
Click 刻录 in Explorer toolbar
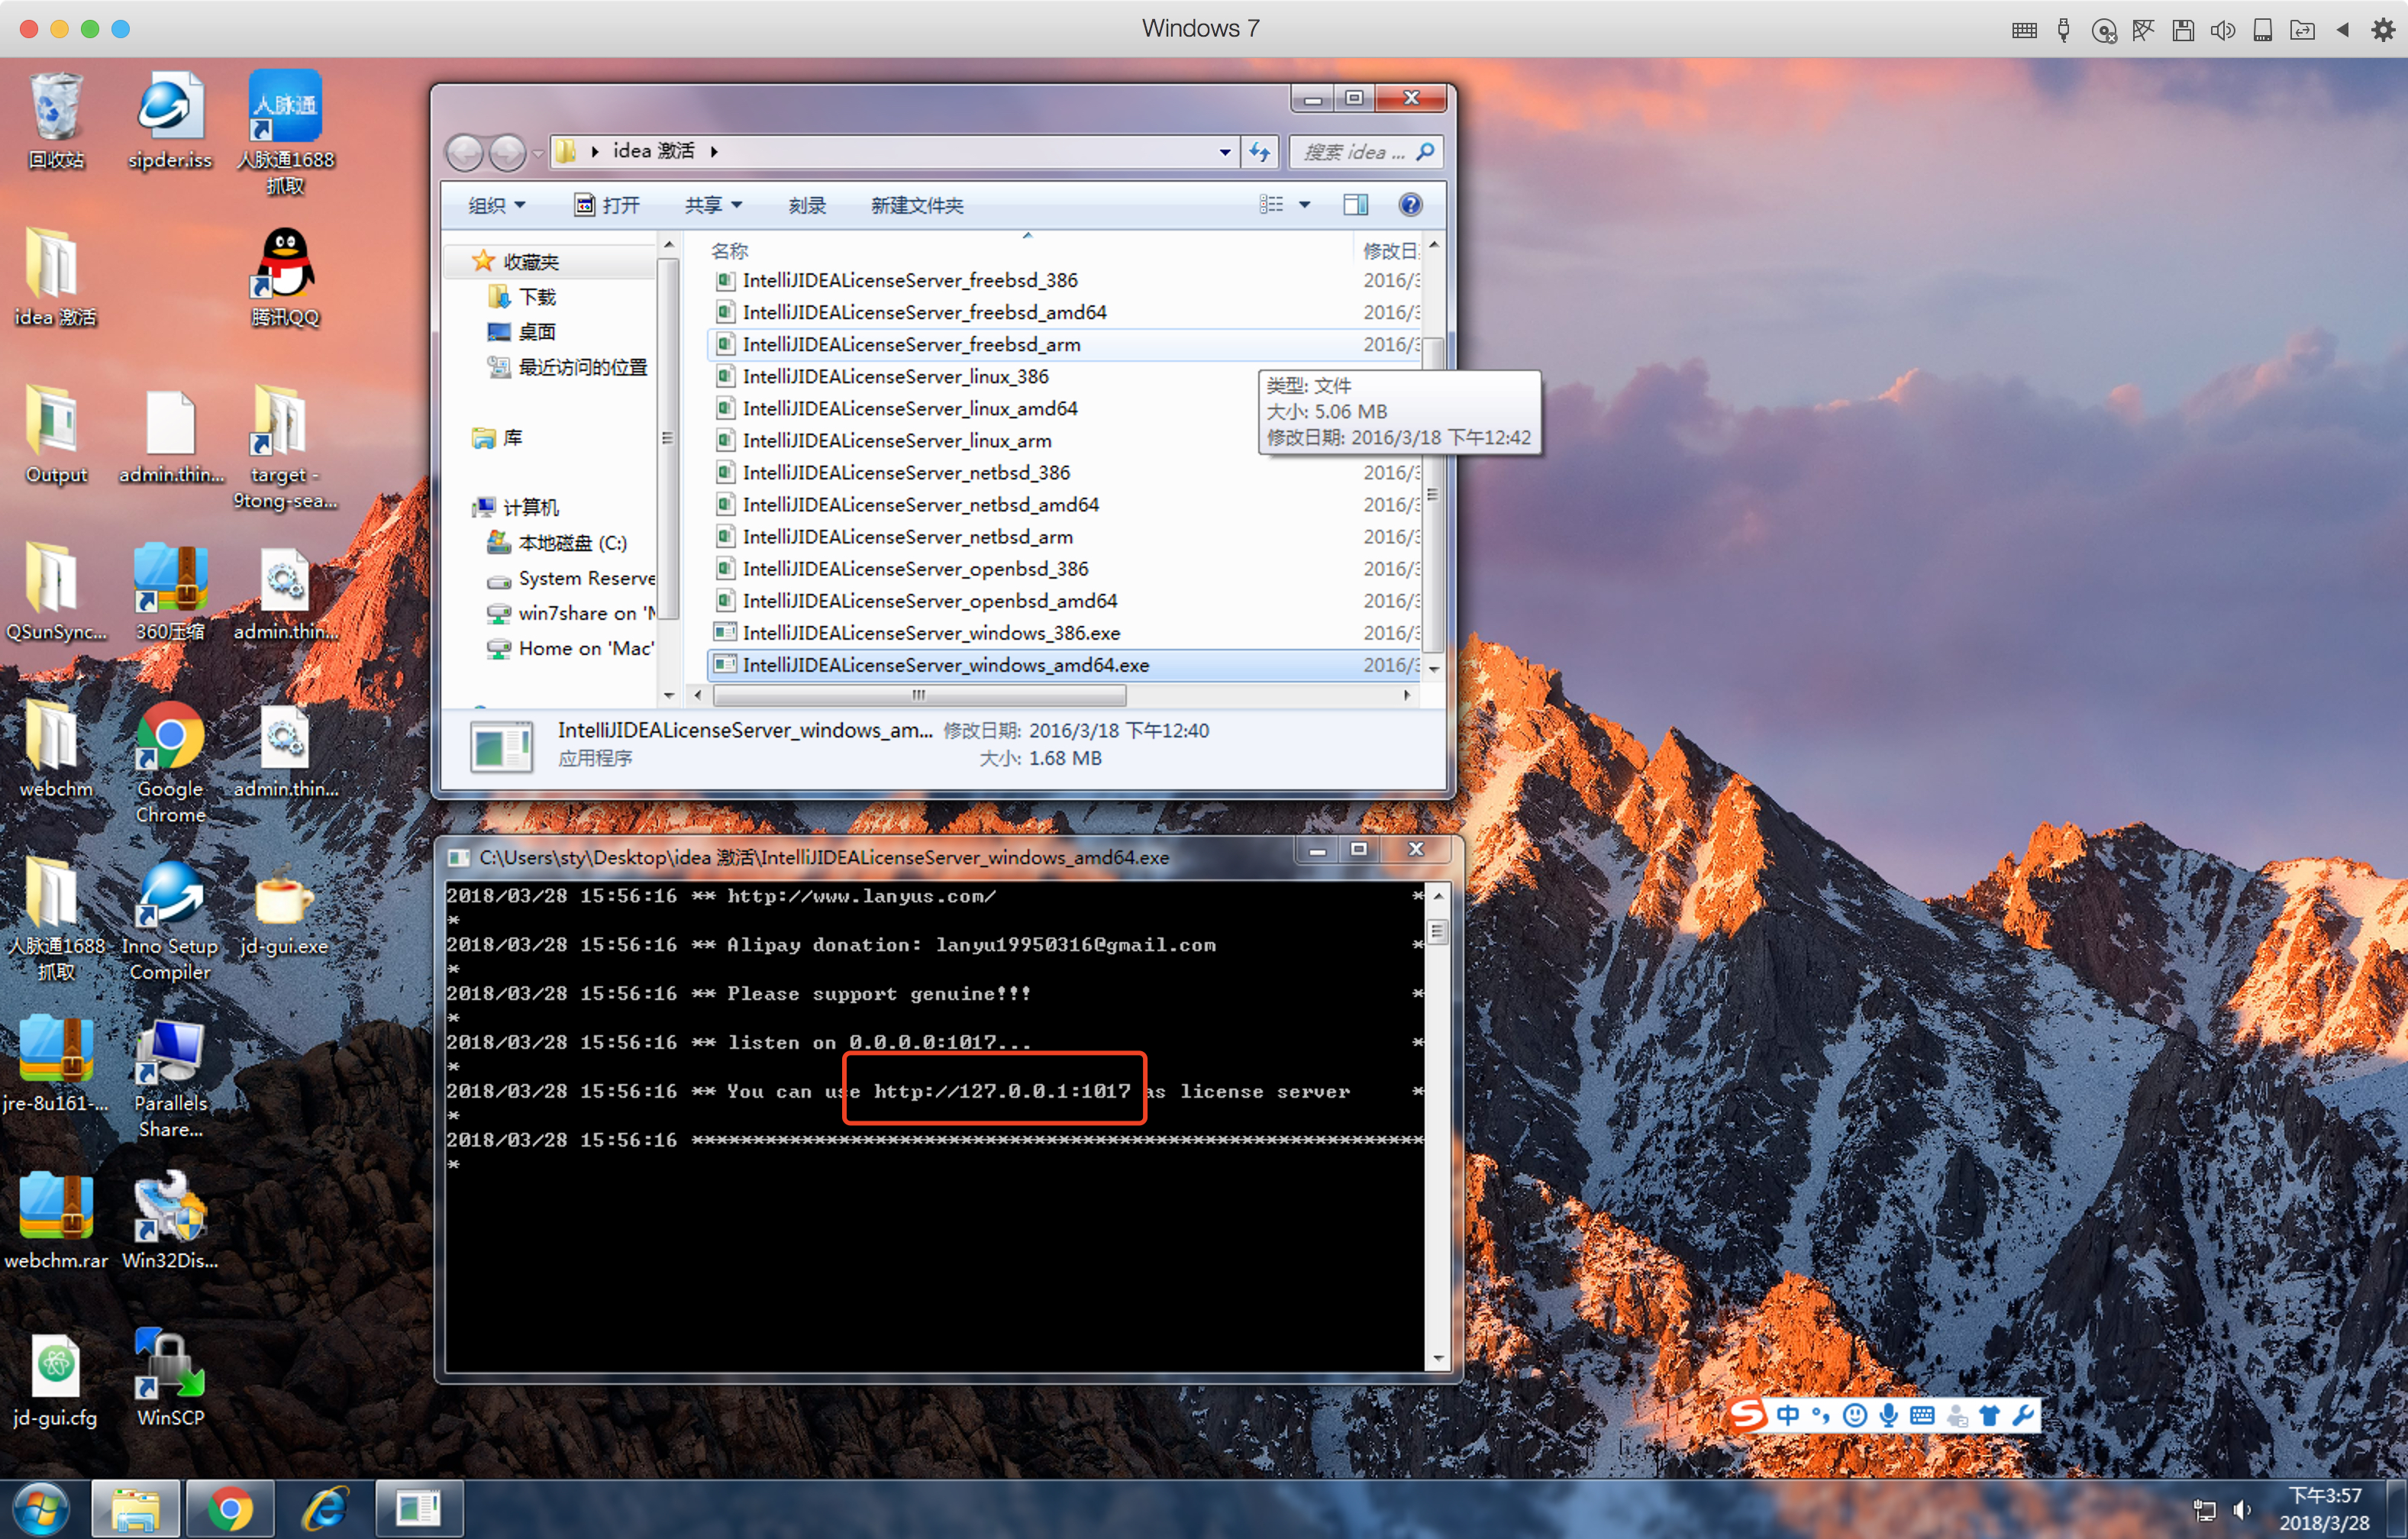tap(807, 205)
